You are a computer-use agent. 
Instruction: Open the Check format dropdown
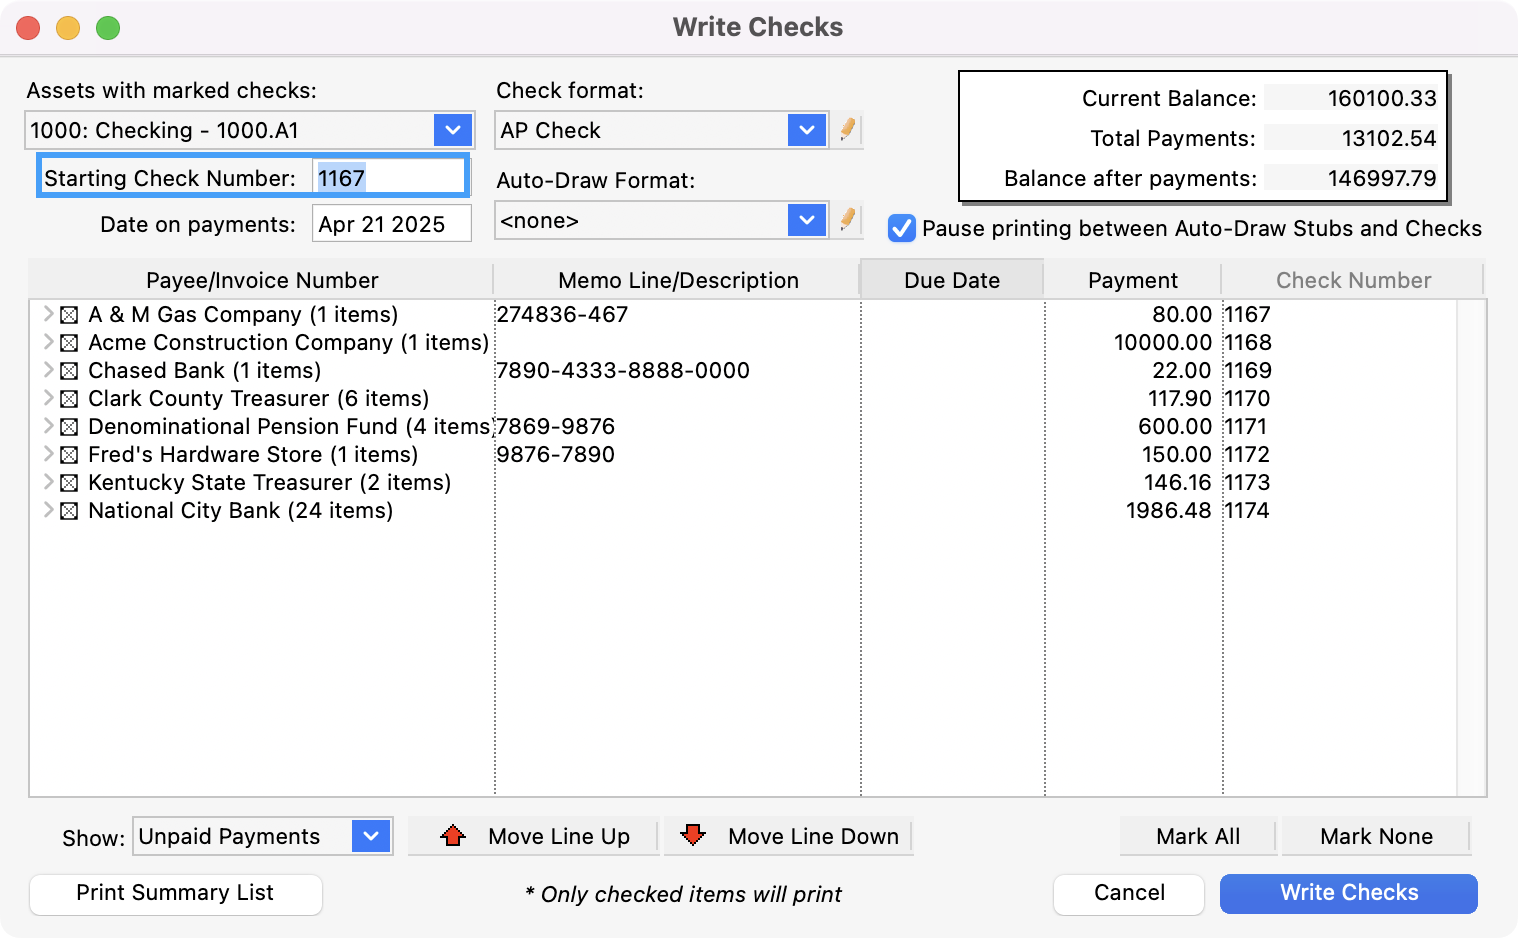coord(806,130)
